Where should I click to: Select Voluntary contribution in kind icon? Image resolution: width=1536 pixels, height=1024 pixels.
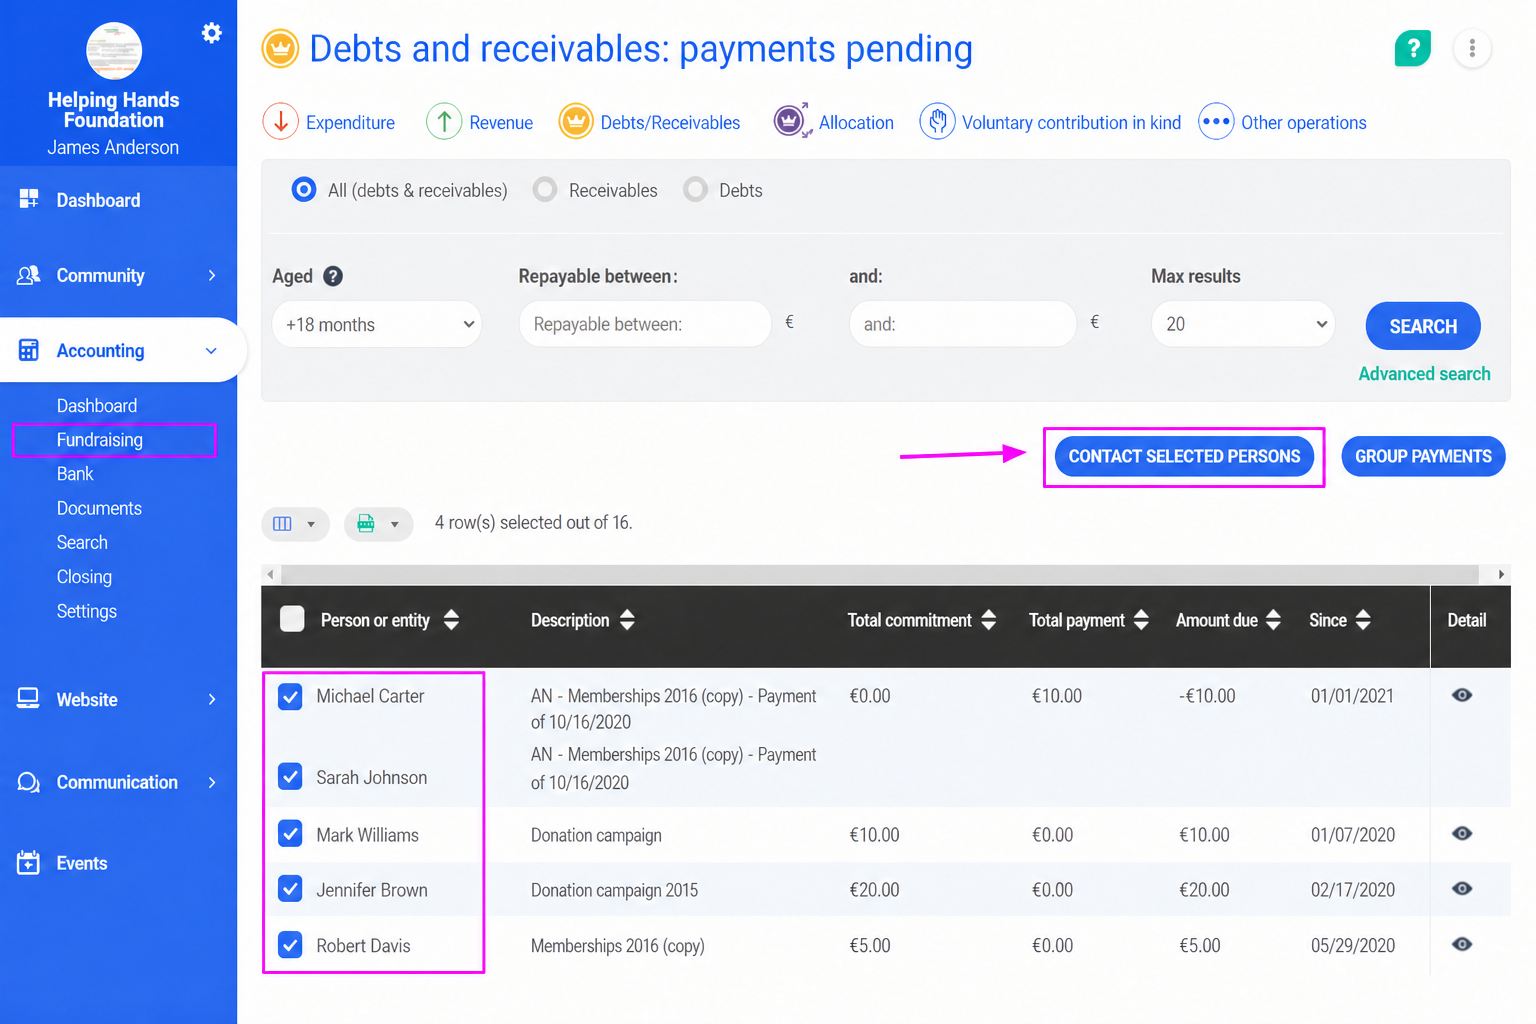point(937,122)
